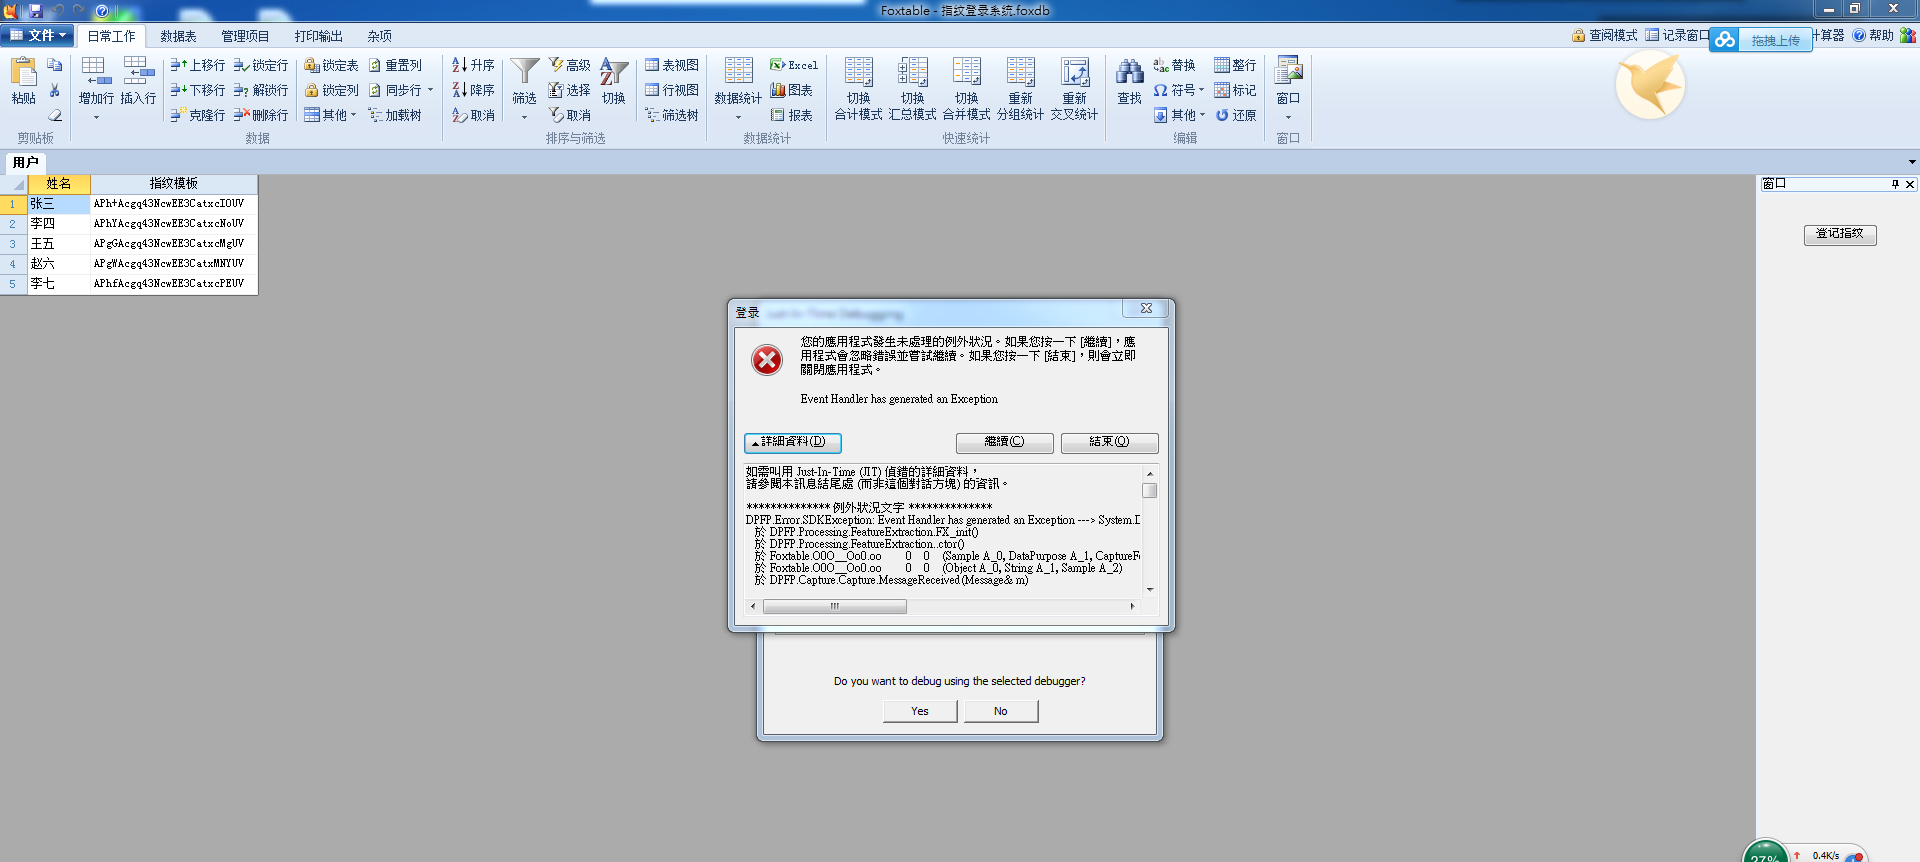Click the Save icon in the title bar
This screenshot has height=862, width=1920.
point(36,10)
